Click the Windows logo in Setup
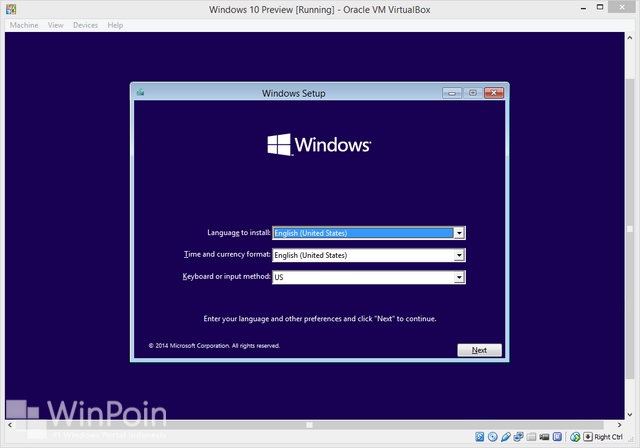 click(319, 144)
